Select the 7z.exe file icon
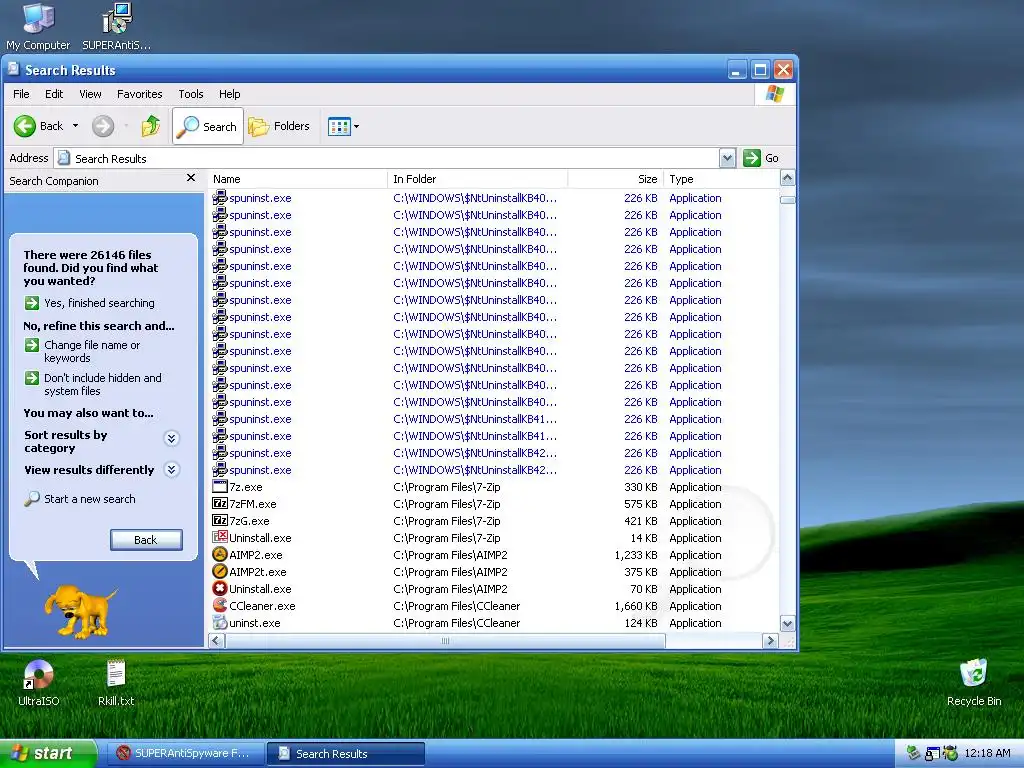The image size is (1024, 768). [219, 487]
